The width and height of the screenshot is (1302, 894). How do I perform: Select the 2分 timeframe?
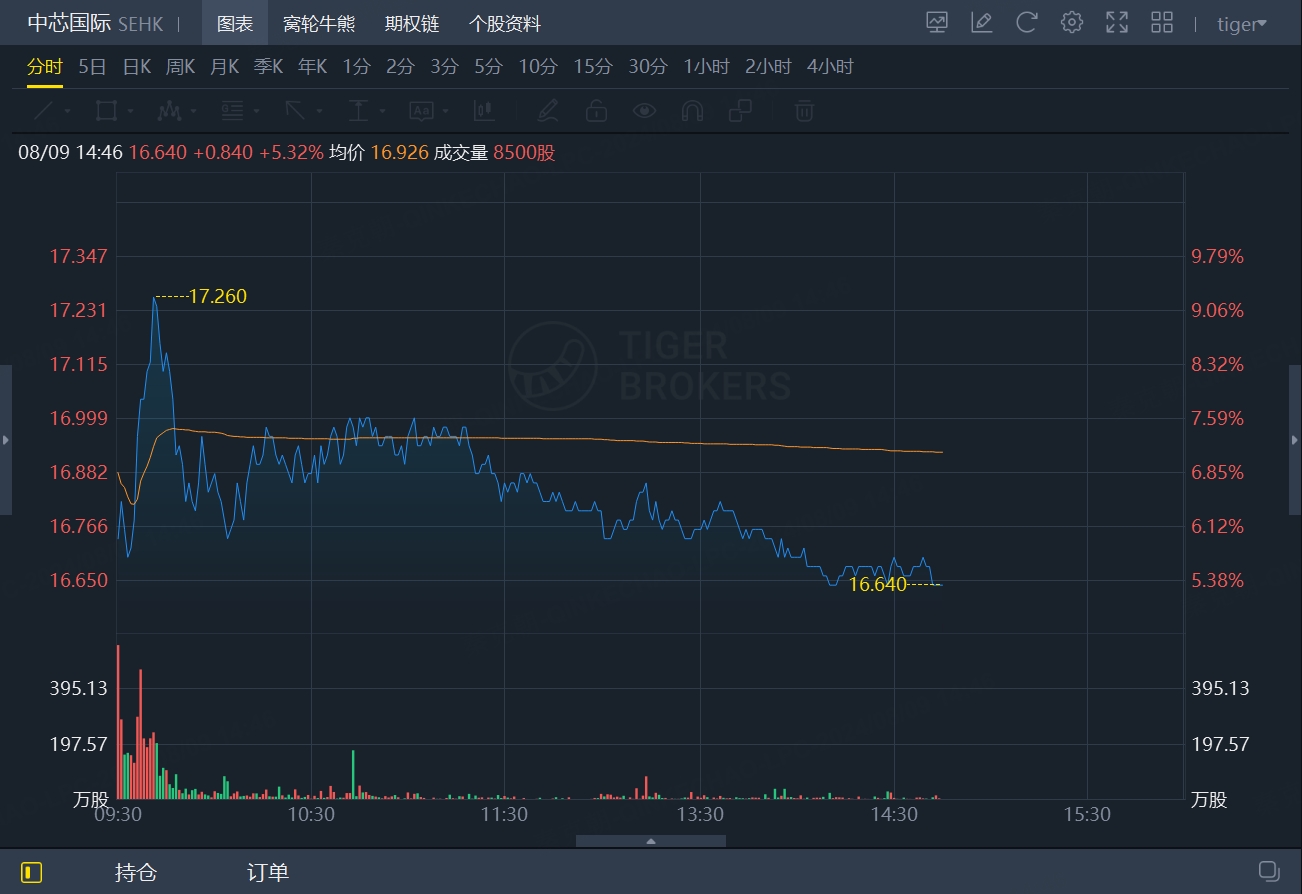click(400, 67)
